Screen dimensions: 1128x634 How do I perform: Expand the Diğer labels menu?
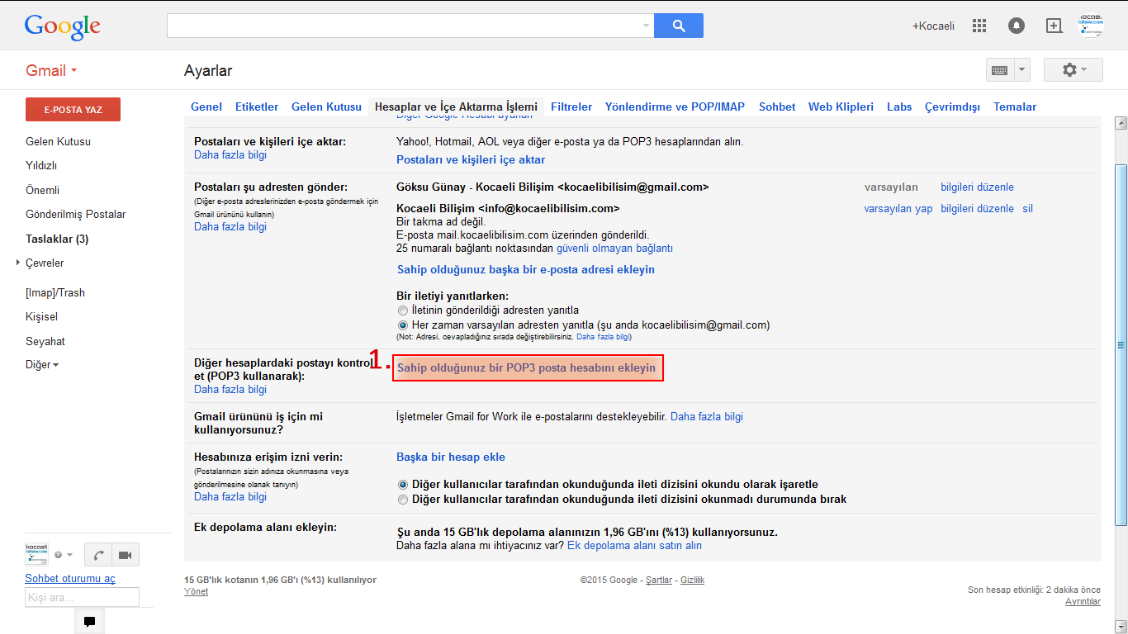(x=42, y=365)
